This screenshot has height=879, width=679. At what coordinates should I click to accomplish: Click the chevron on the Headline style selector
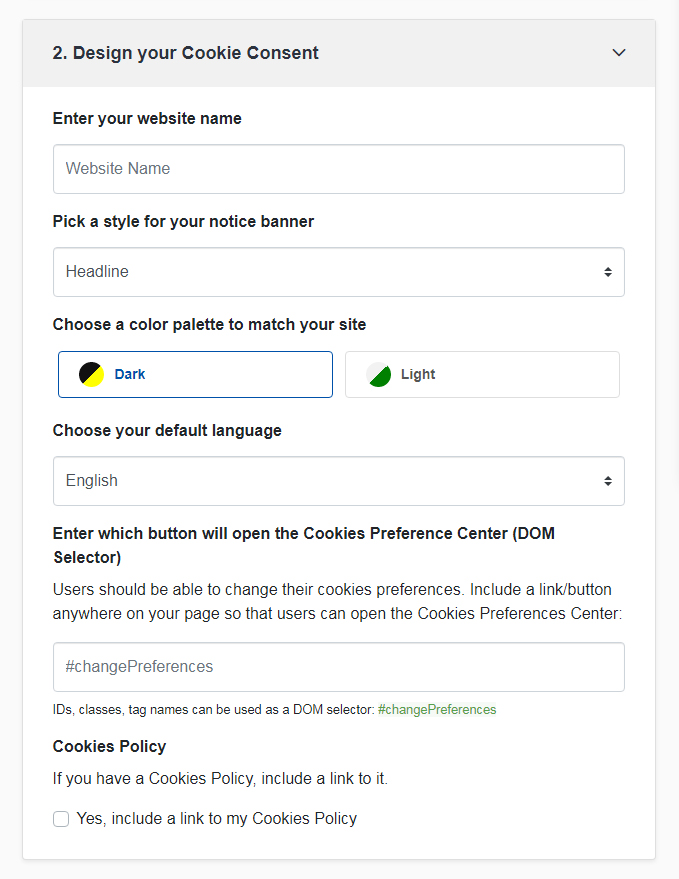click(608, 271)
